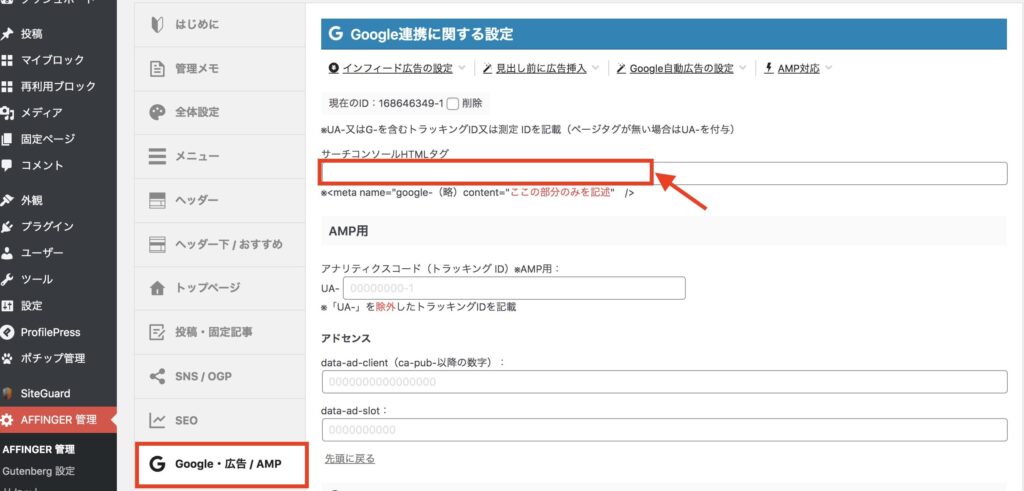
Task: Click the 先頭に戻る link
Action: 350,459
